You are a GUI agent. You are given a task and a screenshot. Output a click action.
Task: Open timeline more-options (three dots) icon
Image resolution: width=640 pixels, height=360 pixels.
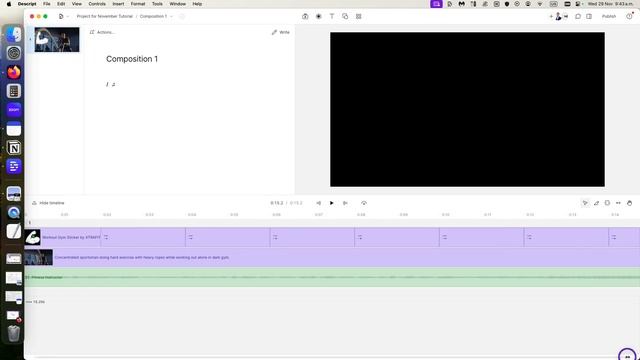click(x=618, y=203)
